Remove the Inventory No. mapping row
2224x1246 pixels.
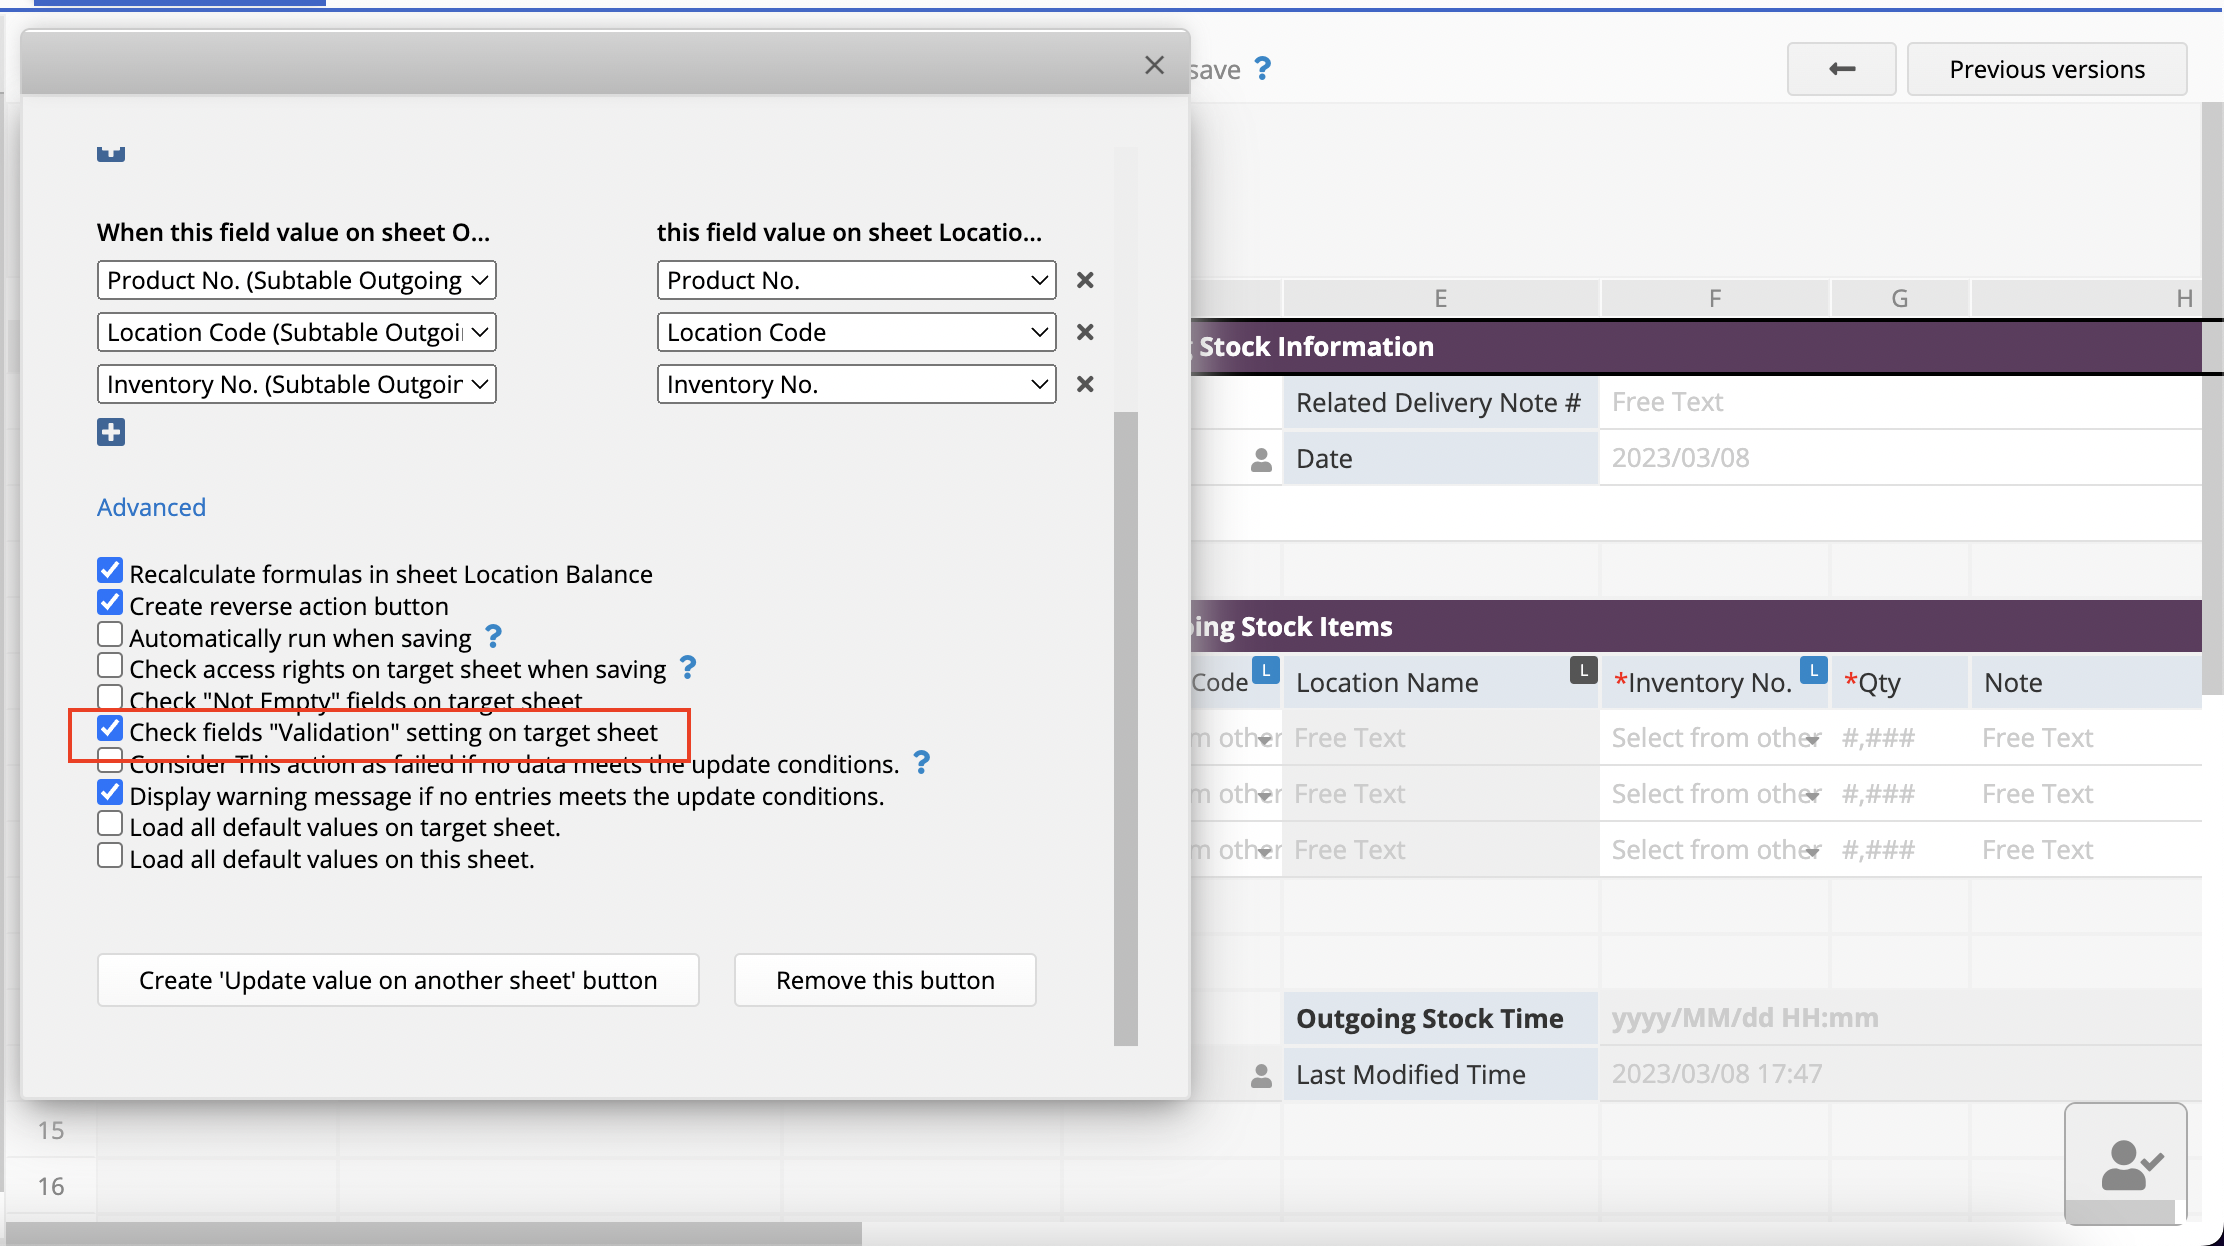pos(1085,384)
